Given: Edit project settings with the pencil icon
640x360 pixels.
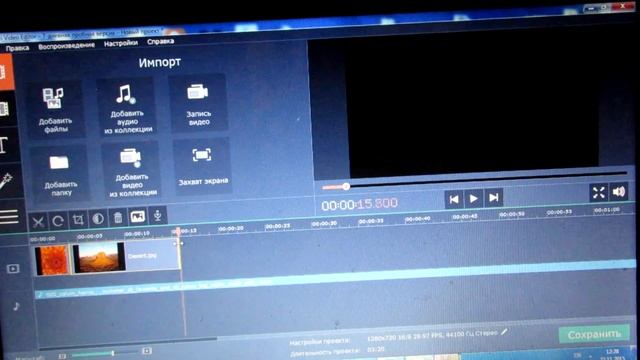Looking at the screenshot, I should click(504, 332).
